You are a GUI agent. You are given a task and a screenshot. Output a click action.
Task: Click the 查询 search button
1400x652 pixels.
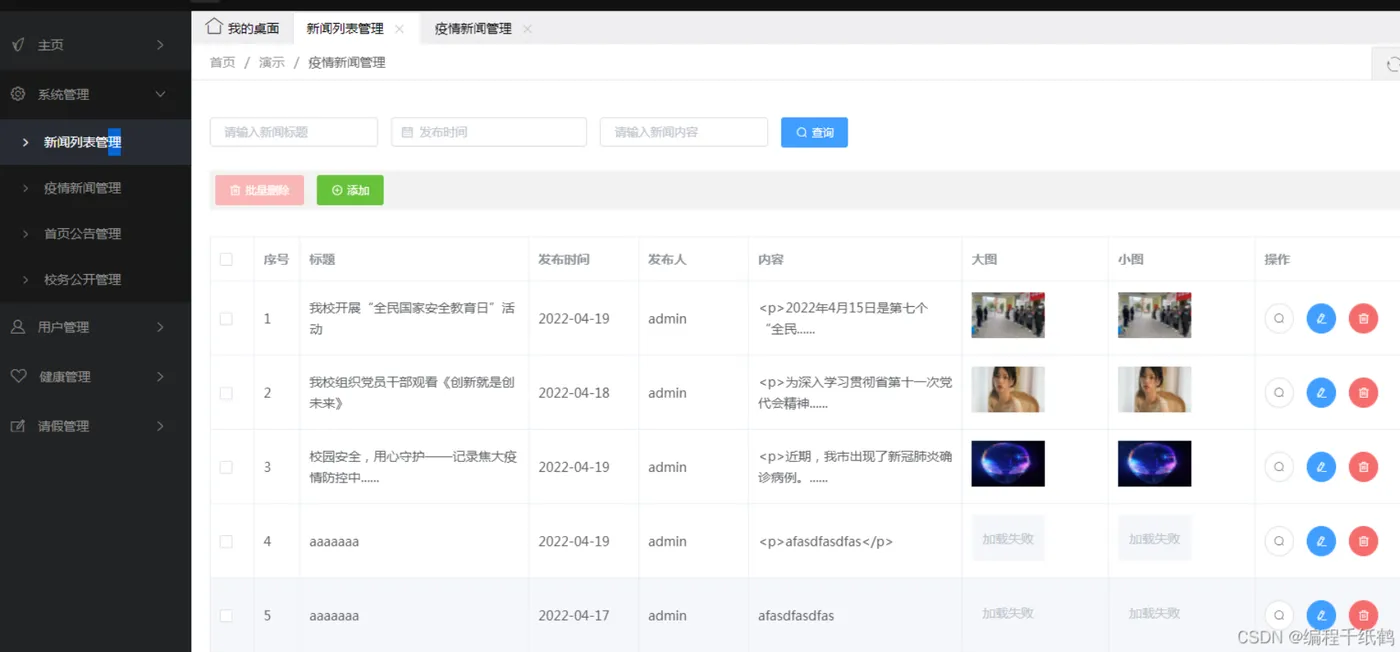[x=814, y=132]
